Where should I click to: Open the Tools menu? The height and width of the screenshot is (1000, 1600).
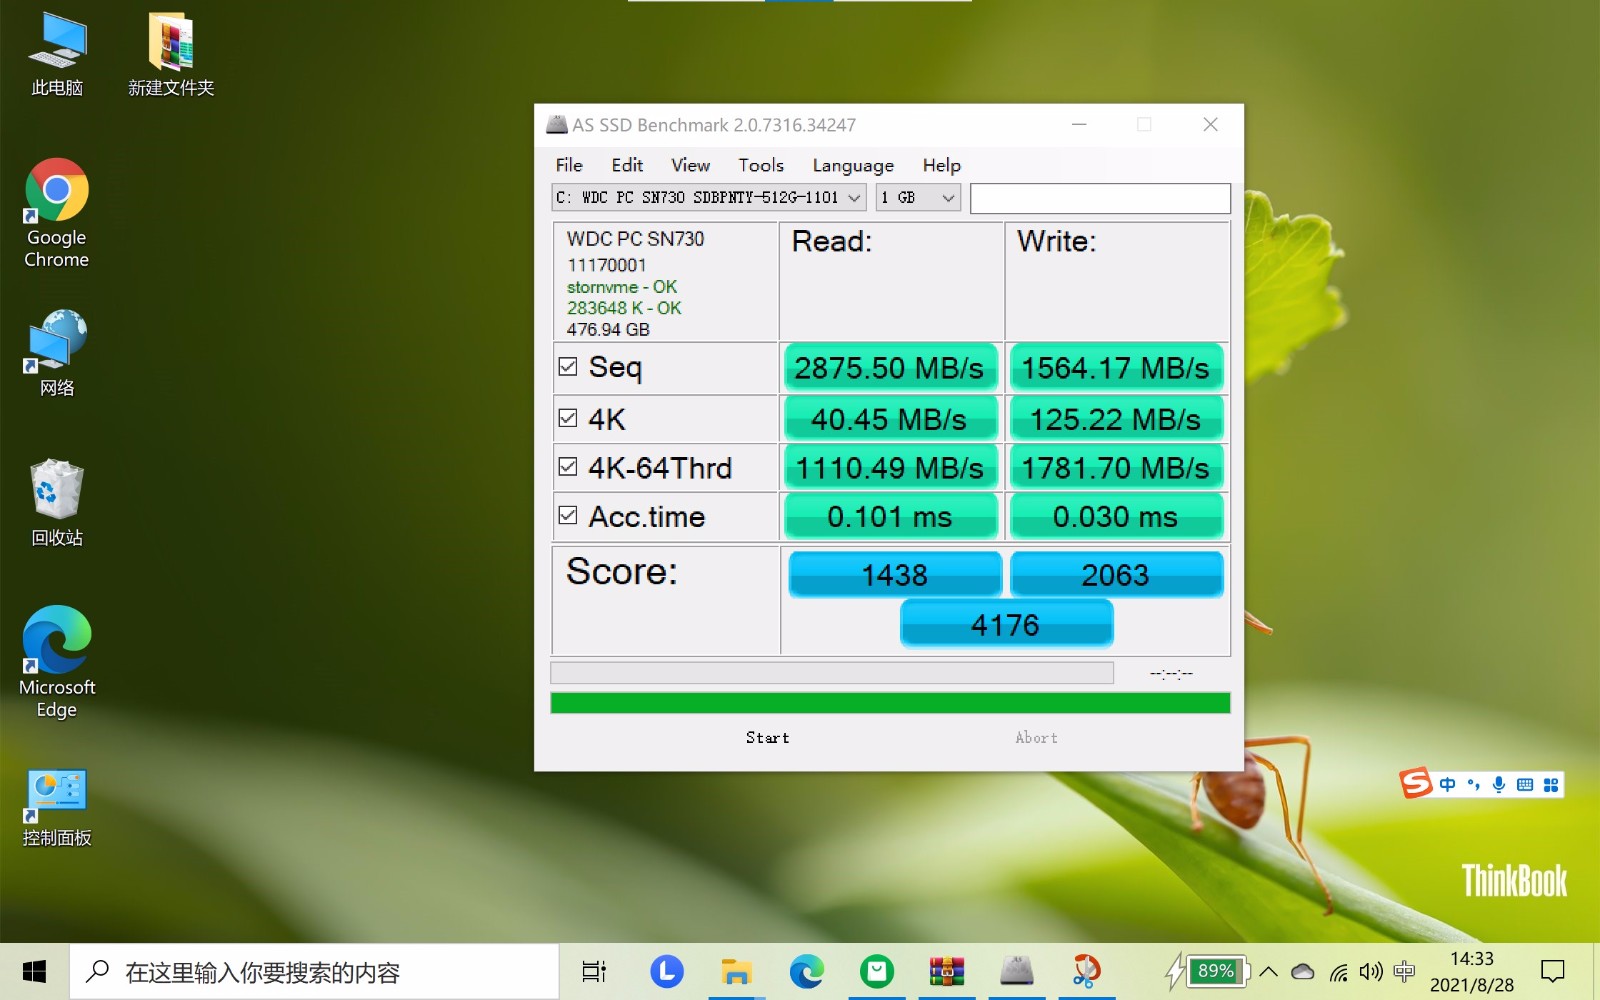(761, 165)
